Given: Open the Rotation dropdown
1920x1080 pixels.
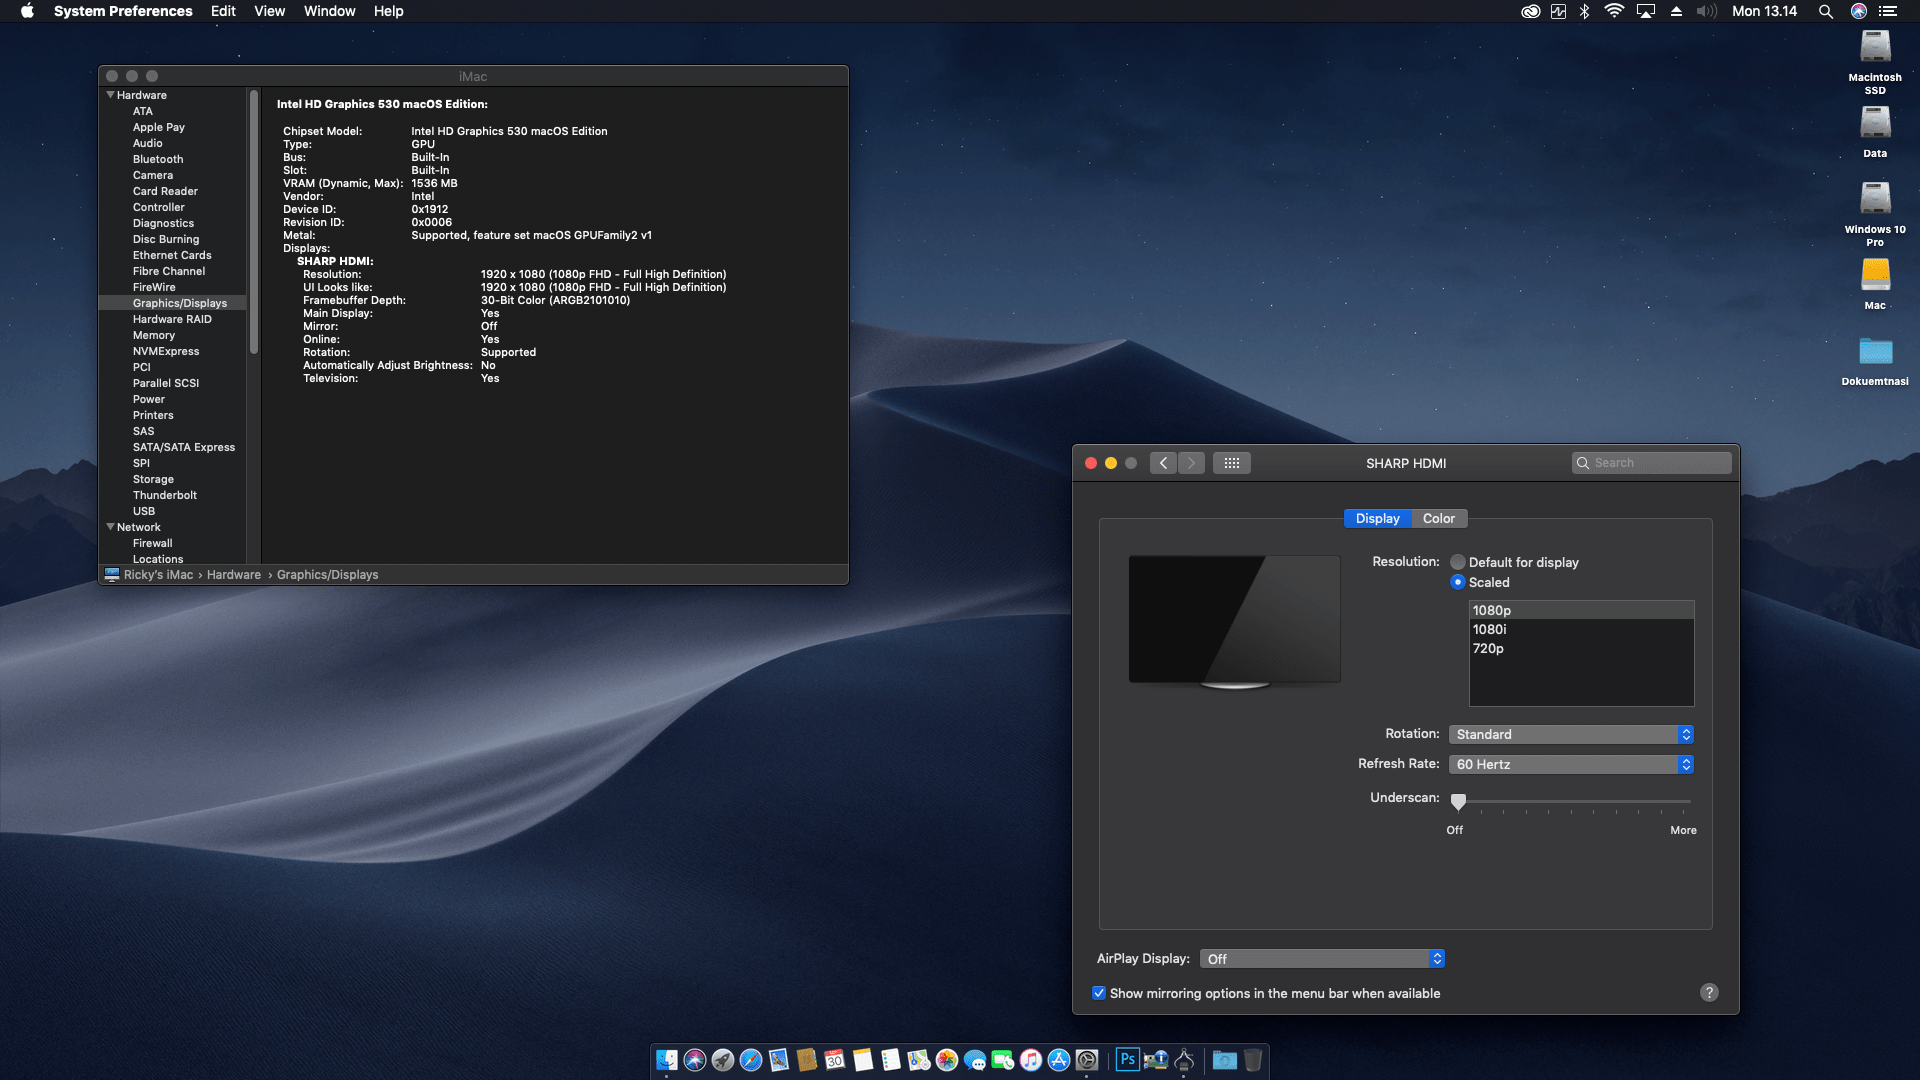Looking at the screenshot, I should coord(1570,734).
